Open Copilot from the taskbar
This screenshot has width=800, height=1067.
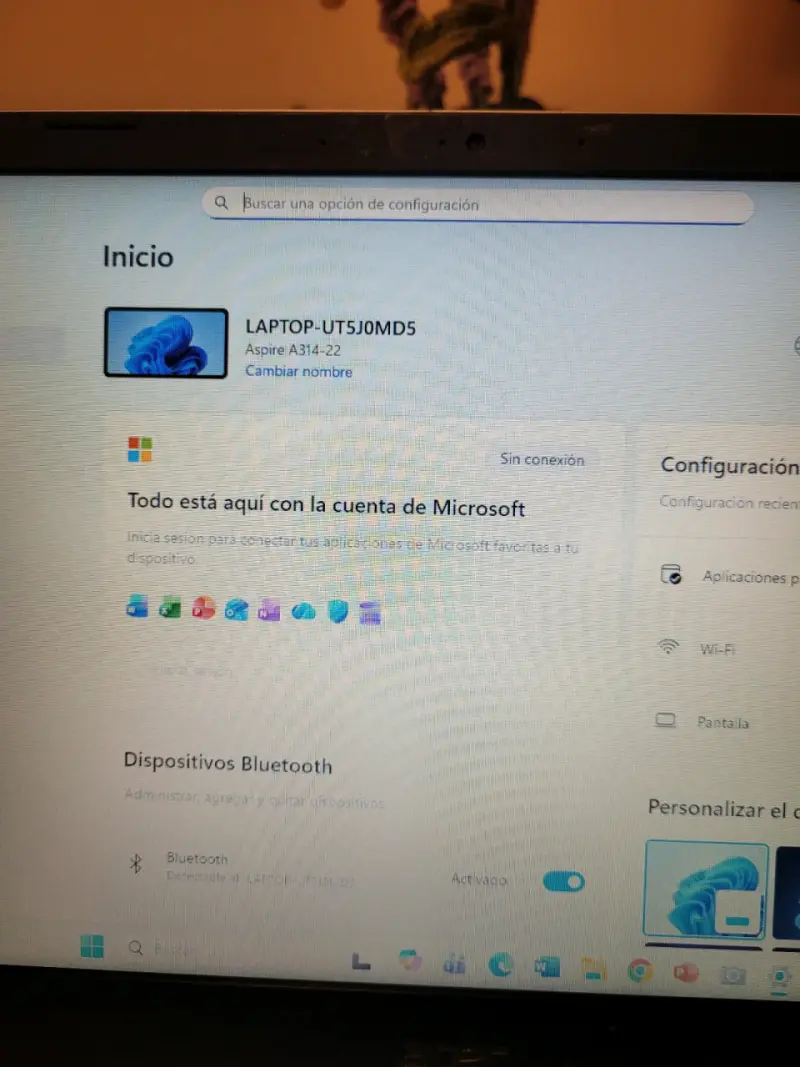pyautogui.click(x=410, y=960)
